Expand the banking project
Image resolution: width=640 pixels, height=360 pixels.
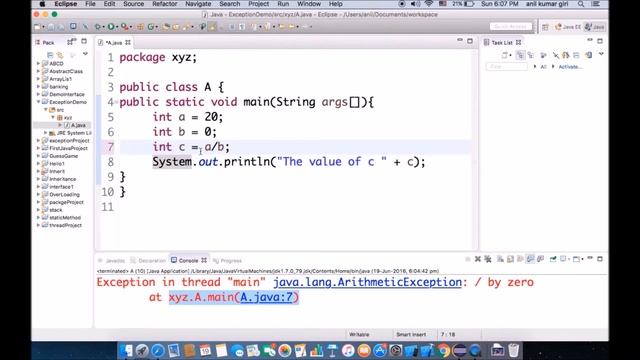coord(39,87)
